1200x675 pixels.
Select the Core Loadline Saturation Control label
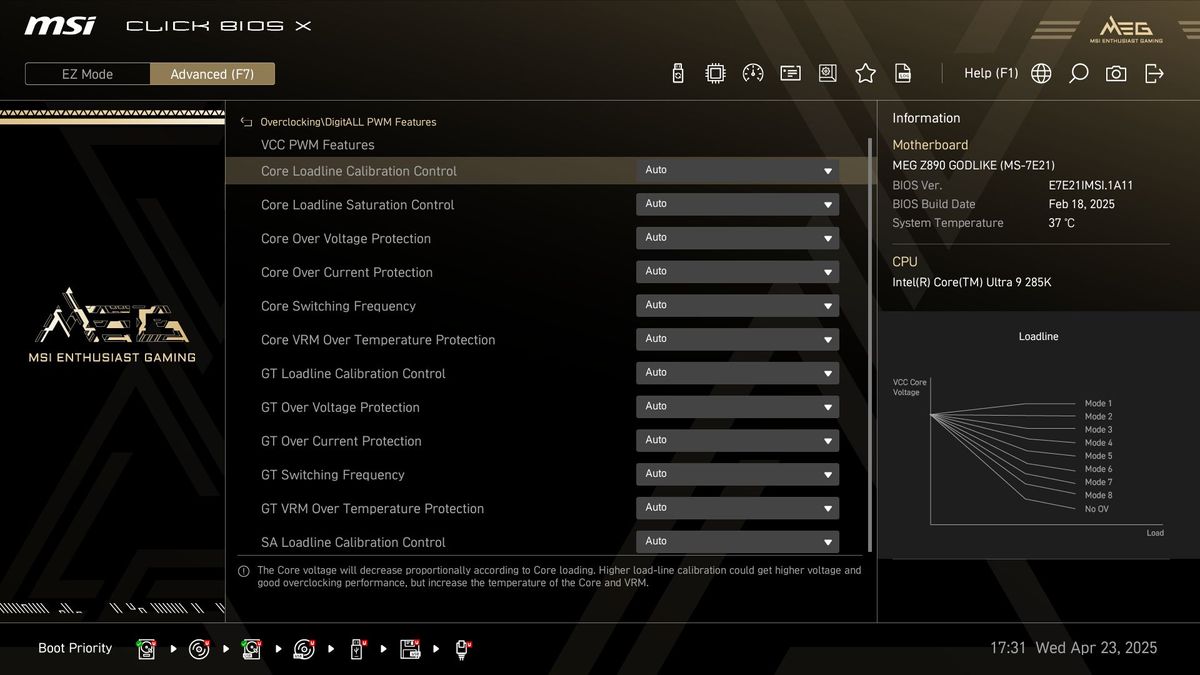(358, 205)
